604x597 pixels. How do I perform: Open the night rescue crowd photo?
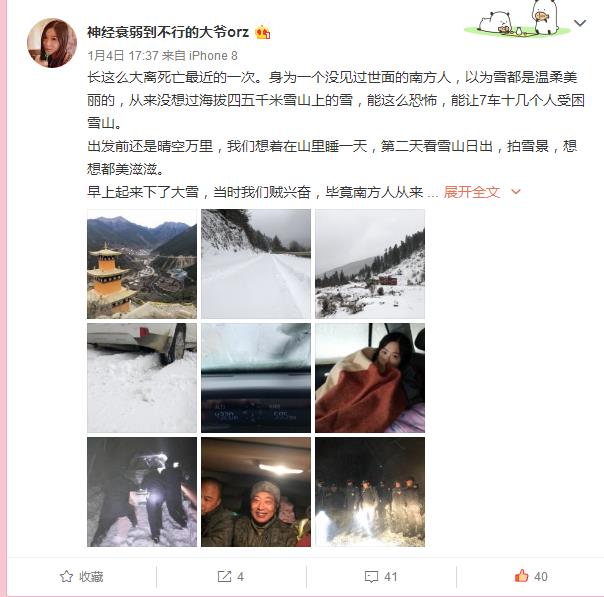pos(370,492)
